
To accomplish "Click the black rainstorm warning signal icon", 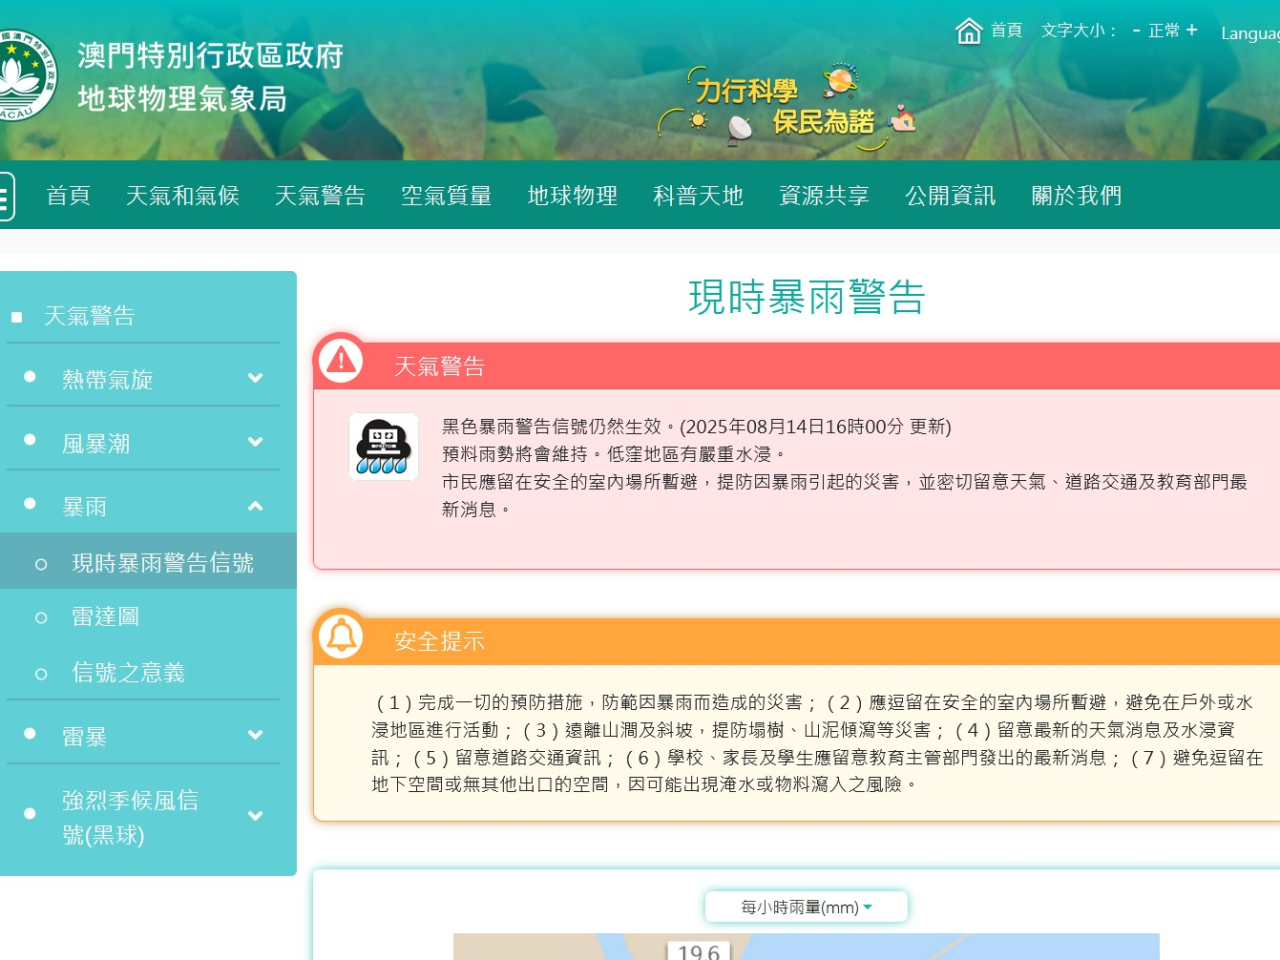I will pos(383,446).
